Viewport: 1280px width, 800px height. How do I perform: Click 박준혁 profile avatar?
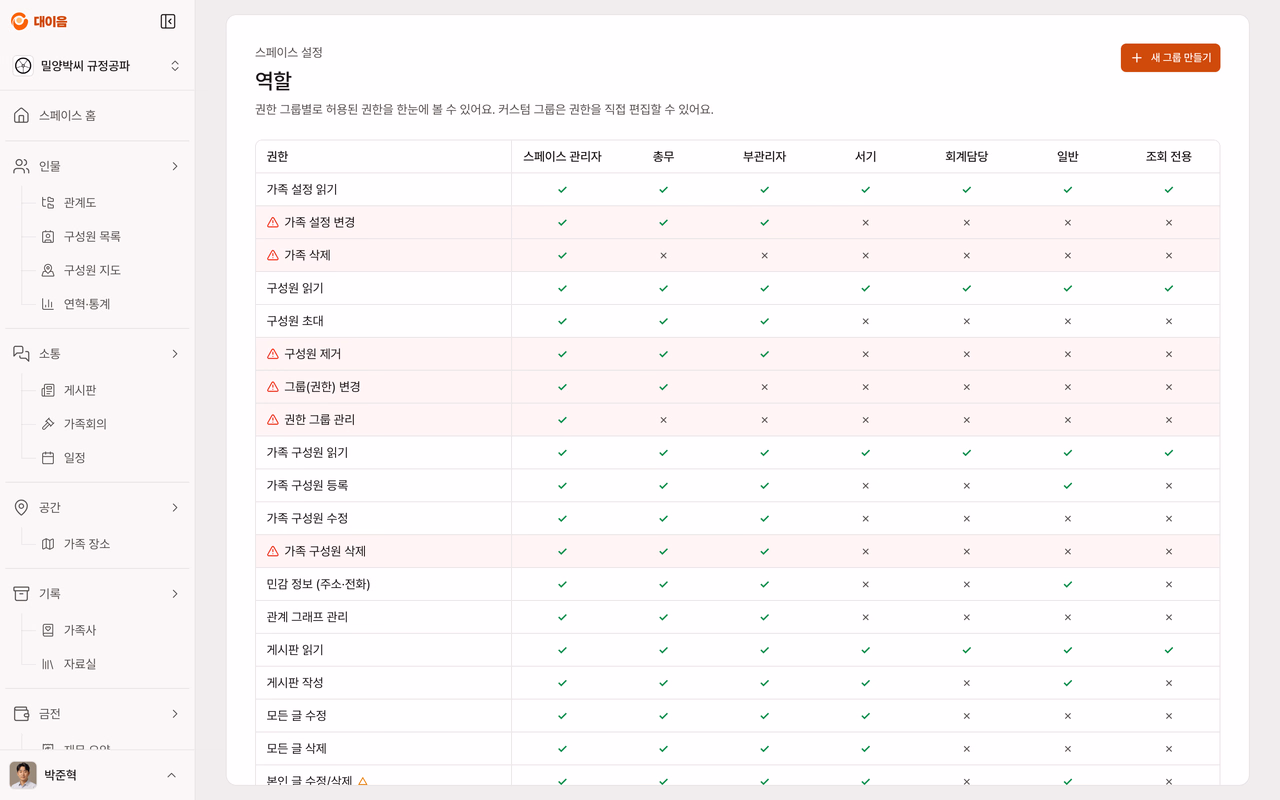23,775
